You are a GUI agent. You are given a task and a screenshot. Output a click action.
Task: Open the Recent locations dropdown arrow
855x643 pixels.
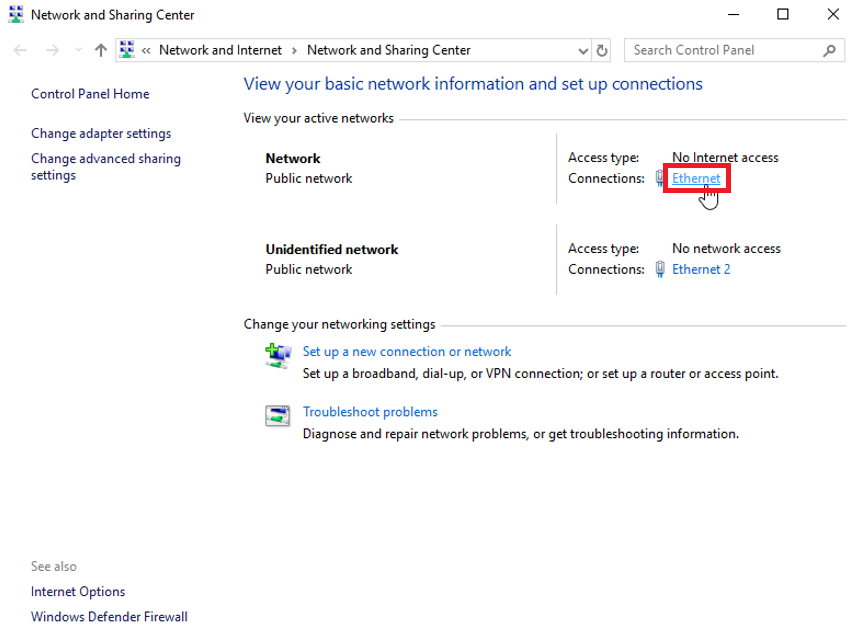pyautogui.click(x=77, y=50)
